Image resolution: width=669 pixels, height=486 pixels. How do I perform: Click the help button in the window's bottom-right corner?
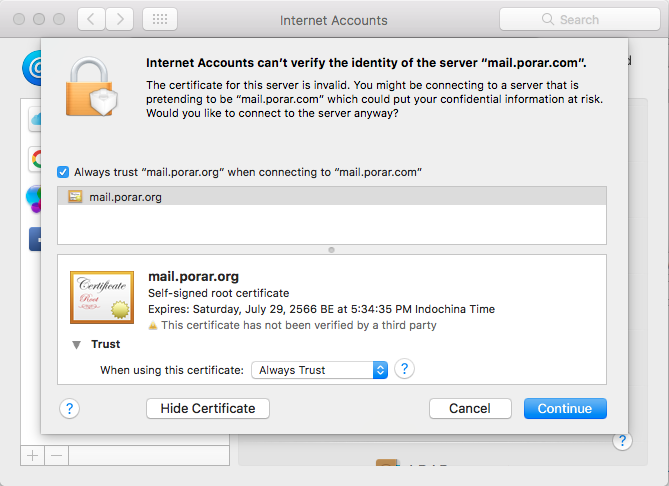click(x=622, y=440)
